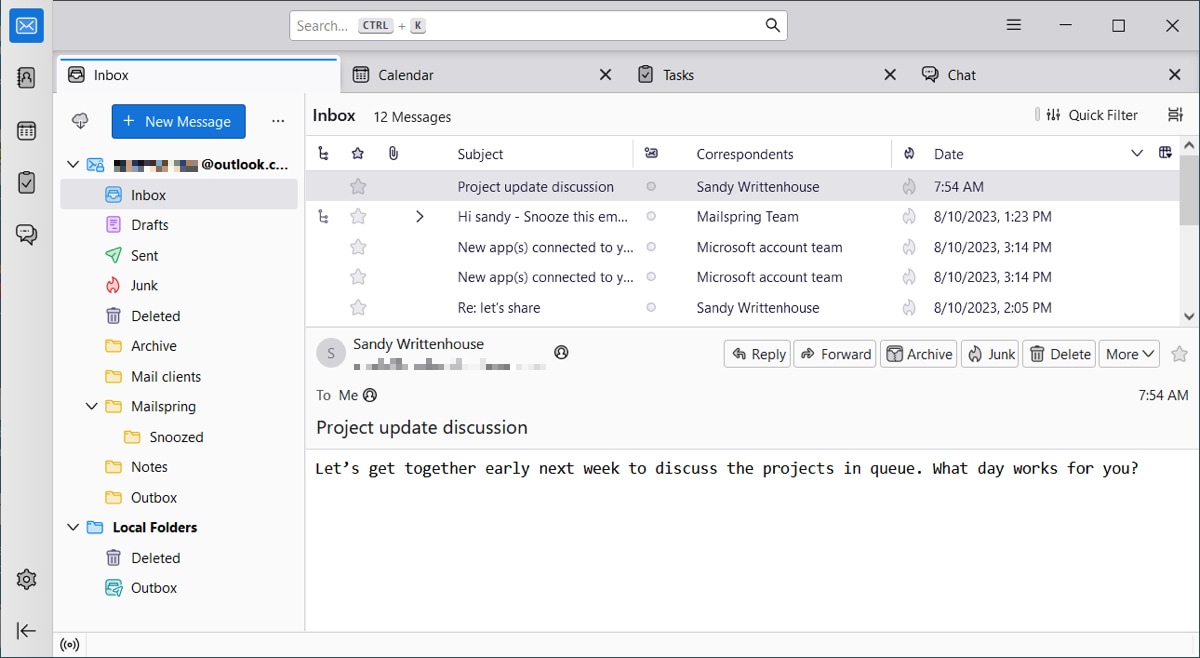Collapse the Mailspring folder
This screenshot has height=658, width=1200.
(92, 406)
